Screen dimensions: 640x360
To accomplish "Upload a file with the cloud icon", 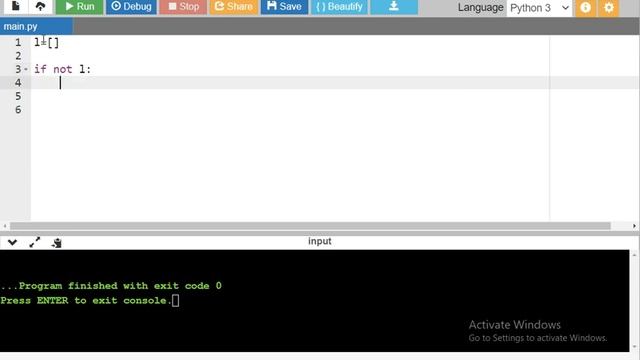I will click(x=40, y=7).
